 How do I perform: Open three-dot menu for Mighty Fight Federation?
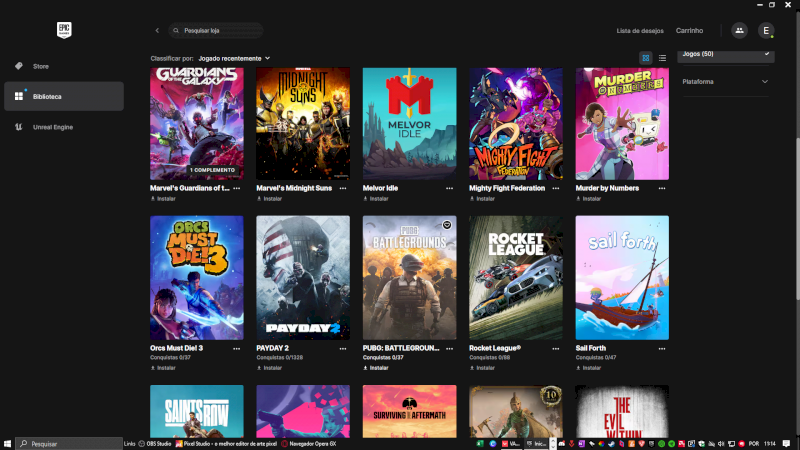tap(556, 188)
